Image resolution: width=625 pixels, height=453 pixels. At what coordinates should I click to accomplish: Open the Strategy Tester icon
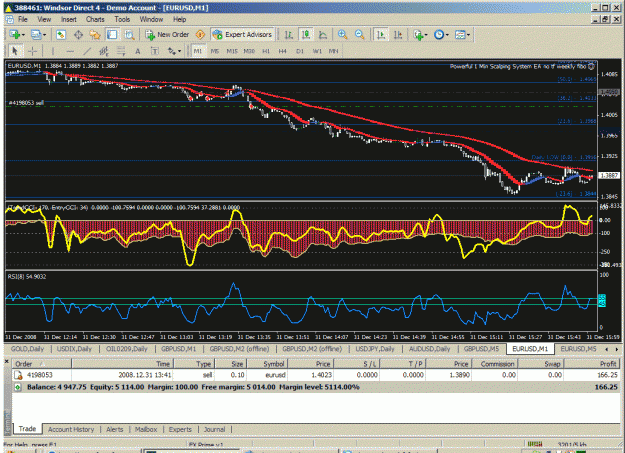pos(129,35)
